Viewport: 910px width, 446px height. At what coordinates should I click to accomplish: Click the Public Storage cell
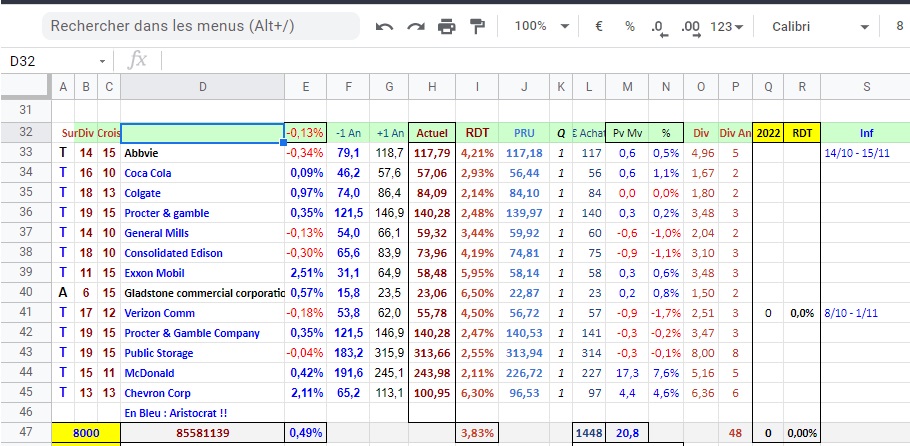tap(203, 353)
